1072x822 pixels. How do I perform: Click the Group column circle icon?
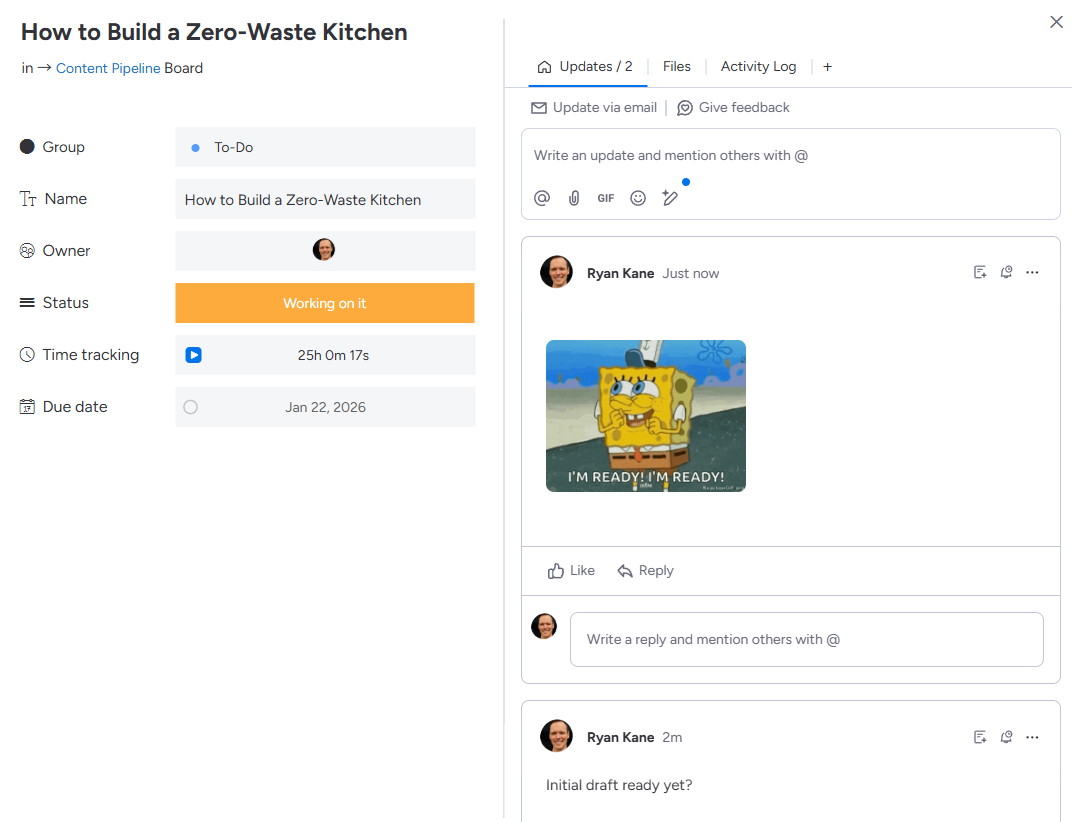[27, 146]
